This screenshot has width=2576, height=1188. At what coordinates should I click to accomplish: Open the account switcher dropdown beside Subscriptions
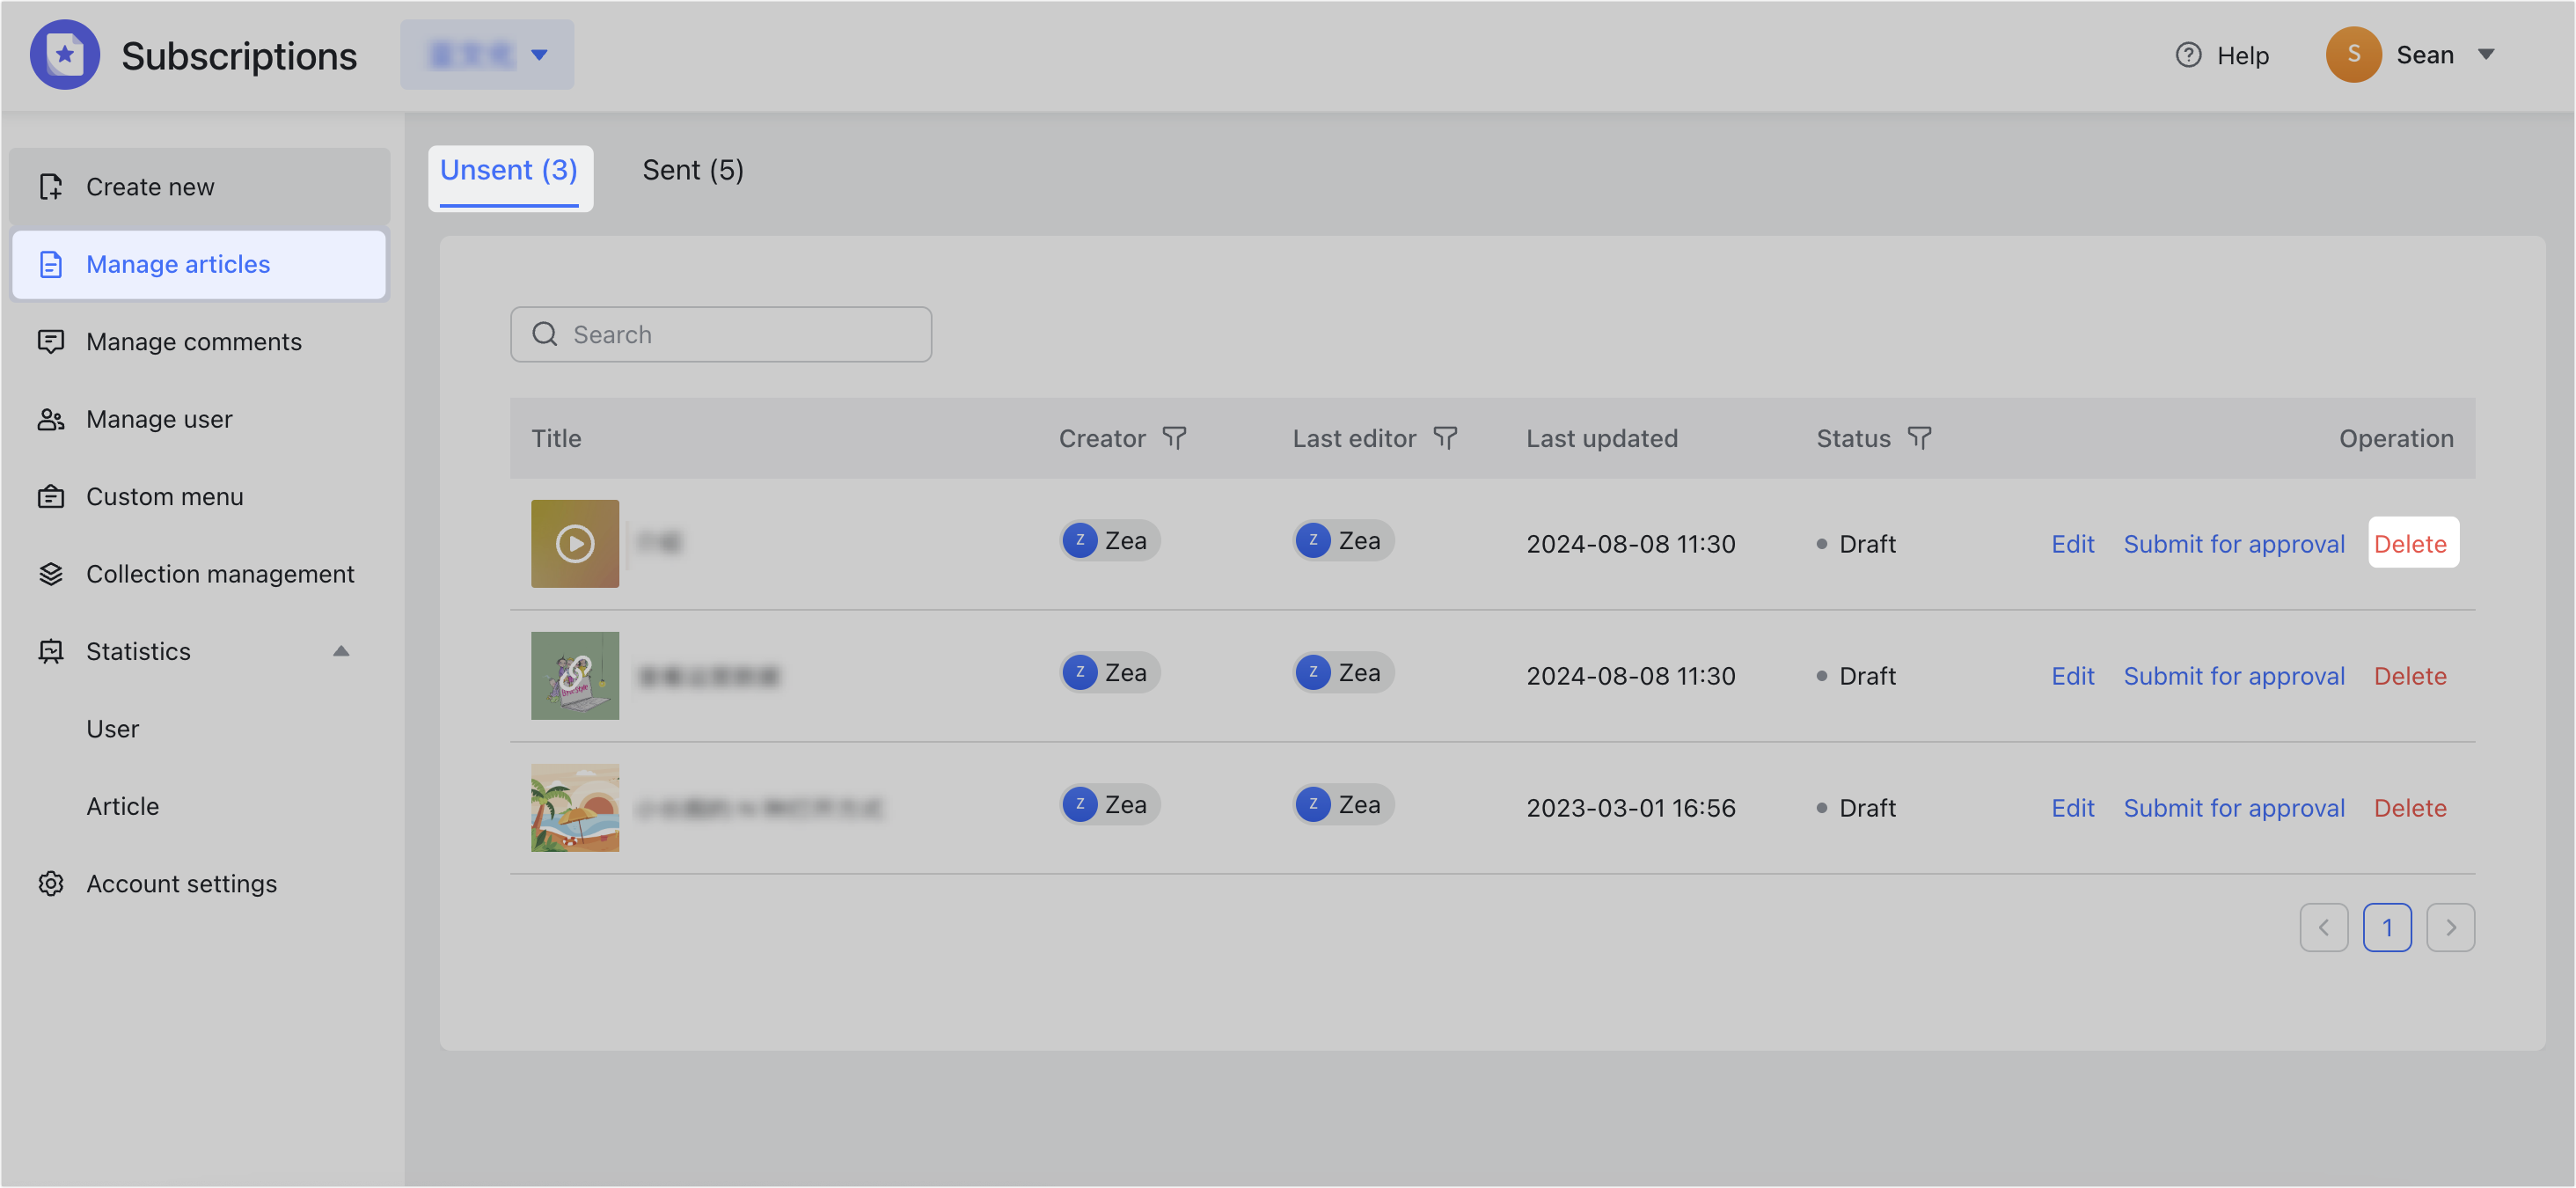coord(540,55)
